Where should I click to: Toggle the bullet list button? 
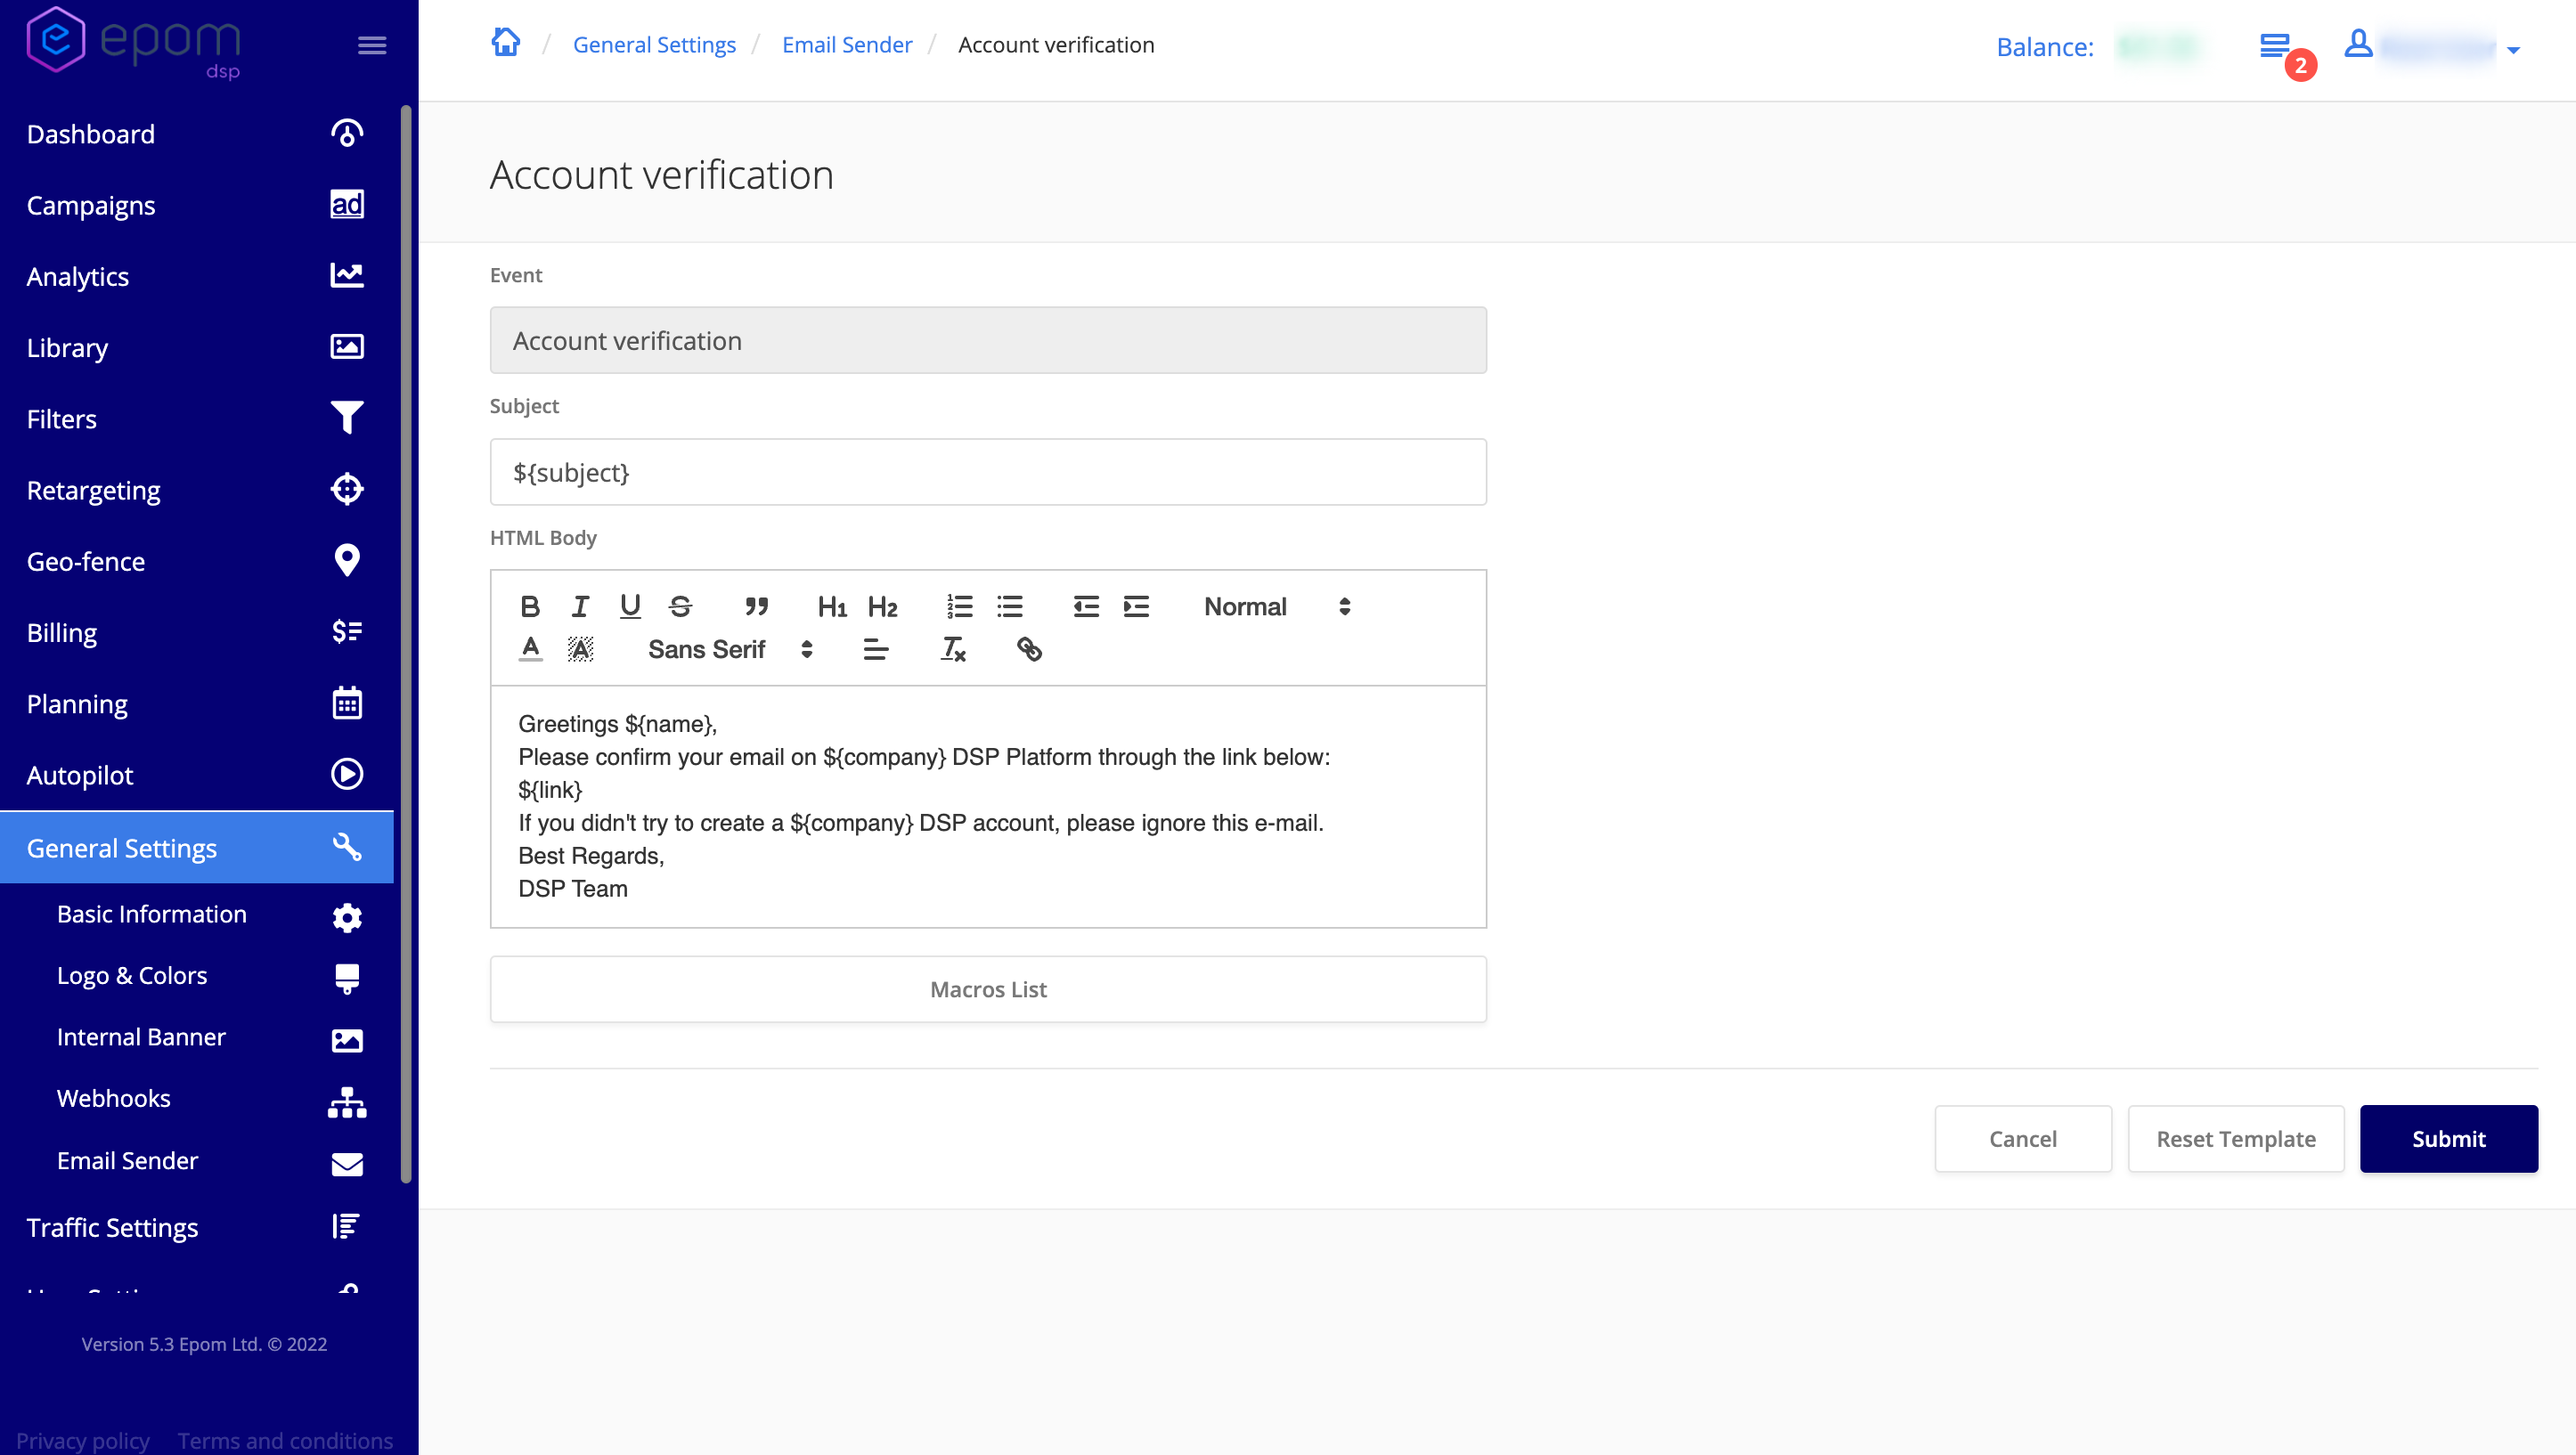[1010, 606]
